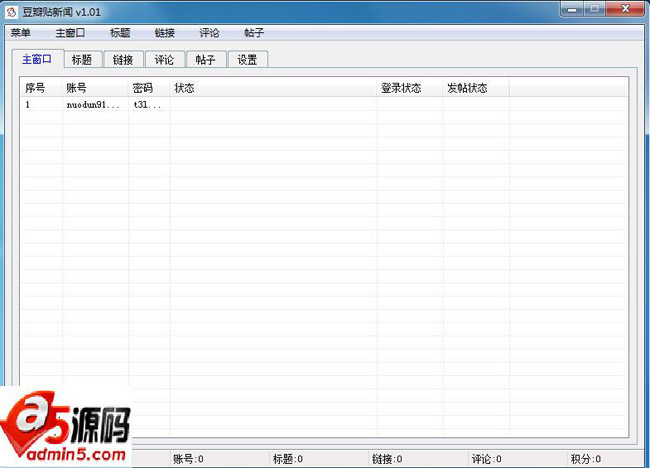Image resolution: width=650 pixels, height=468 pixels.
Task: Click the 发帖状态 column header
Action: pos(476,88)
